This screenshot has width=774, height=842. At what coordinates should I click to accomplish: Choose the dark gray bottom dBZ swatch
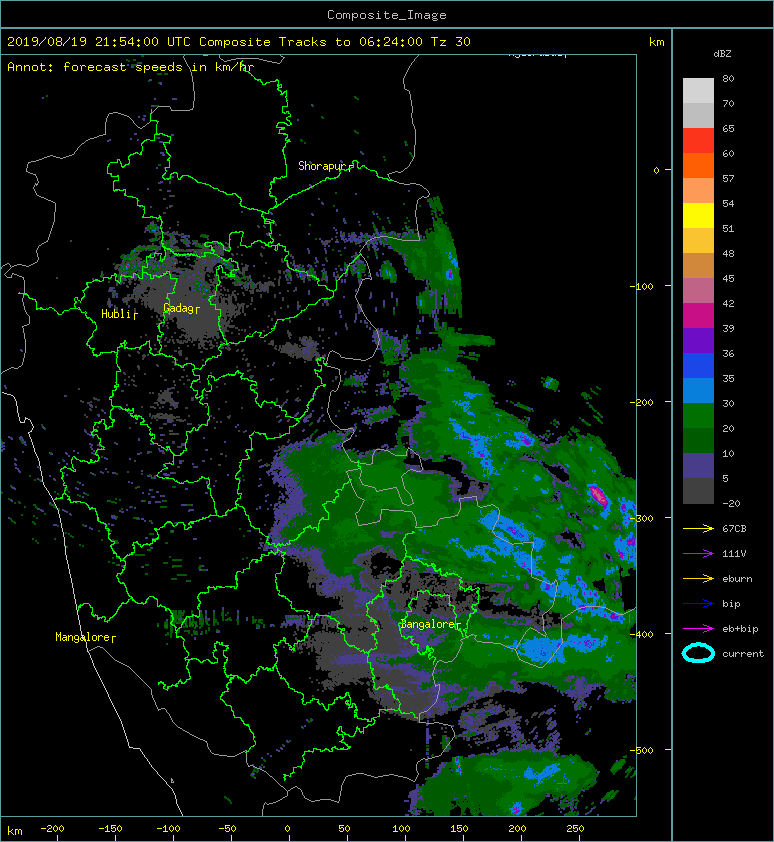click(698, 491)
